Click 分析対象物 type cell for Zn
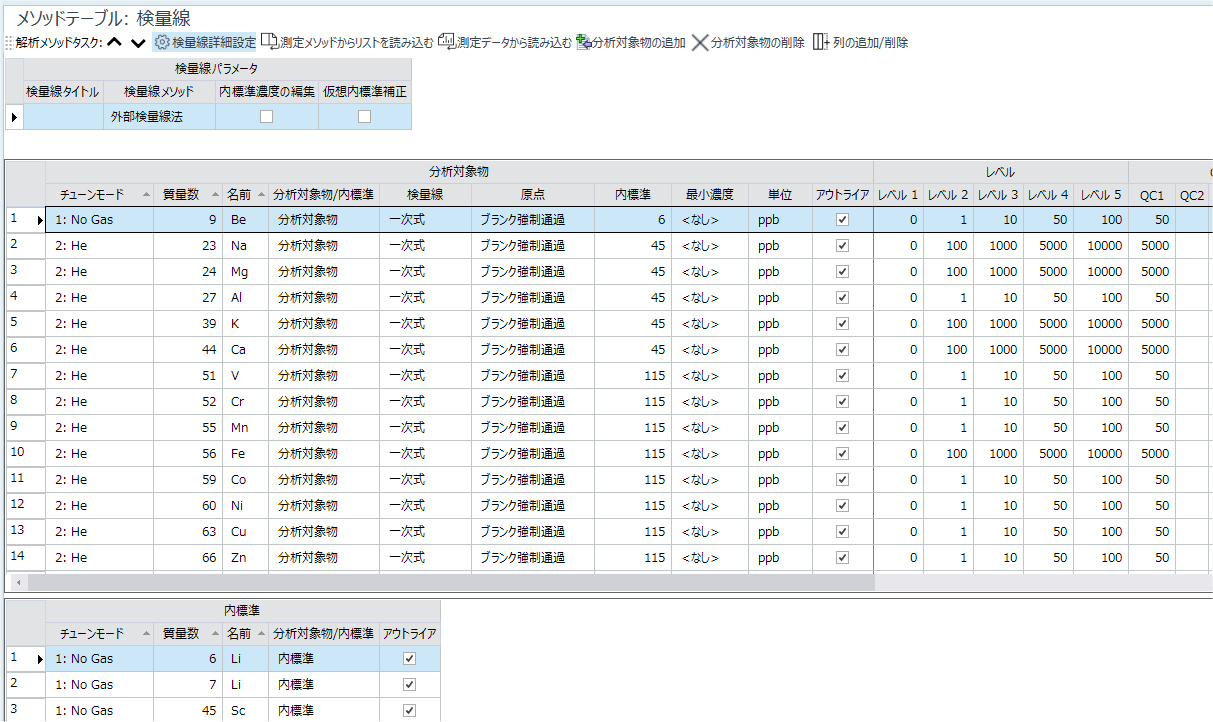This screenshot has height=722, width=1213. pos(325,558)
